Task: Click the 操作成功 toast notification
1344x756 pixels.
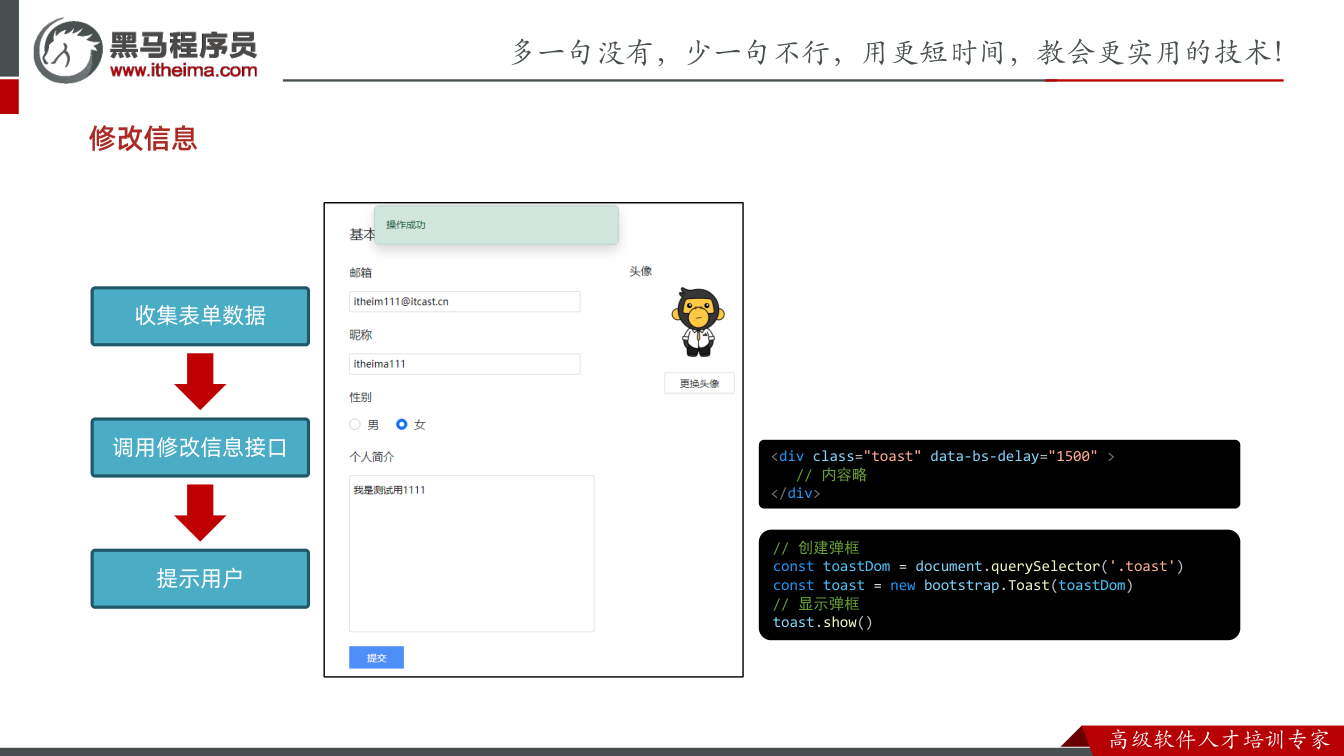Action: (496, 225)
